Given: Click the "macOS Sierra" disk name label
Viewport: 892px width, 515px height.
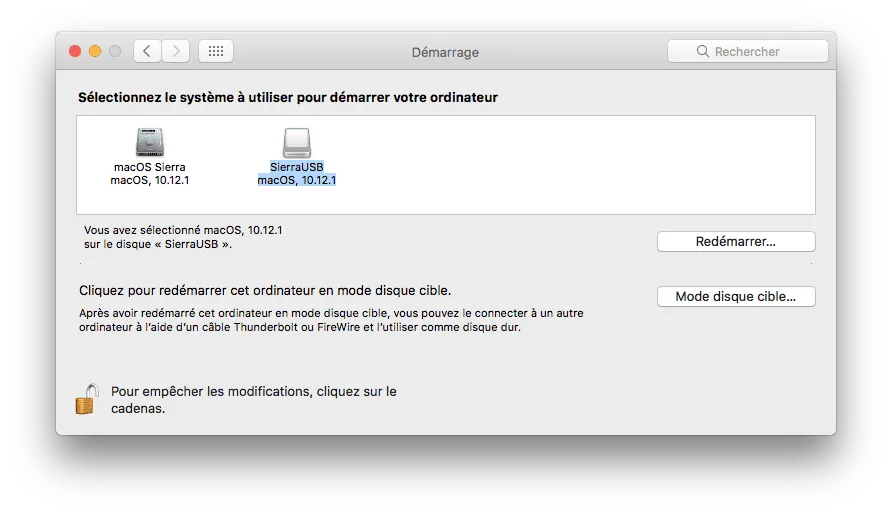Looking at the screenshot, I should [150, 167].
